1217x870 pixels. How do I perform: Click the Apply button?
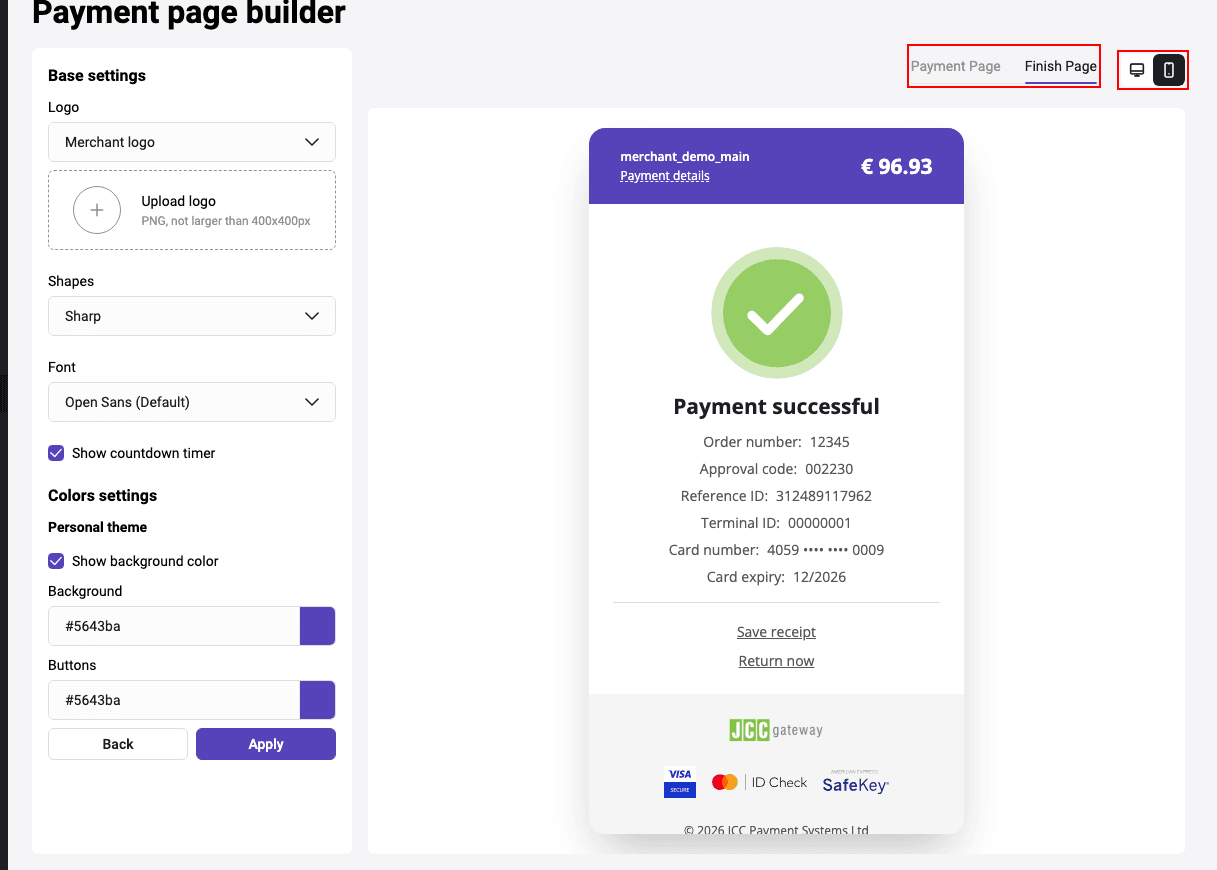(266, 744)
